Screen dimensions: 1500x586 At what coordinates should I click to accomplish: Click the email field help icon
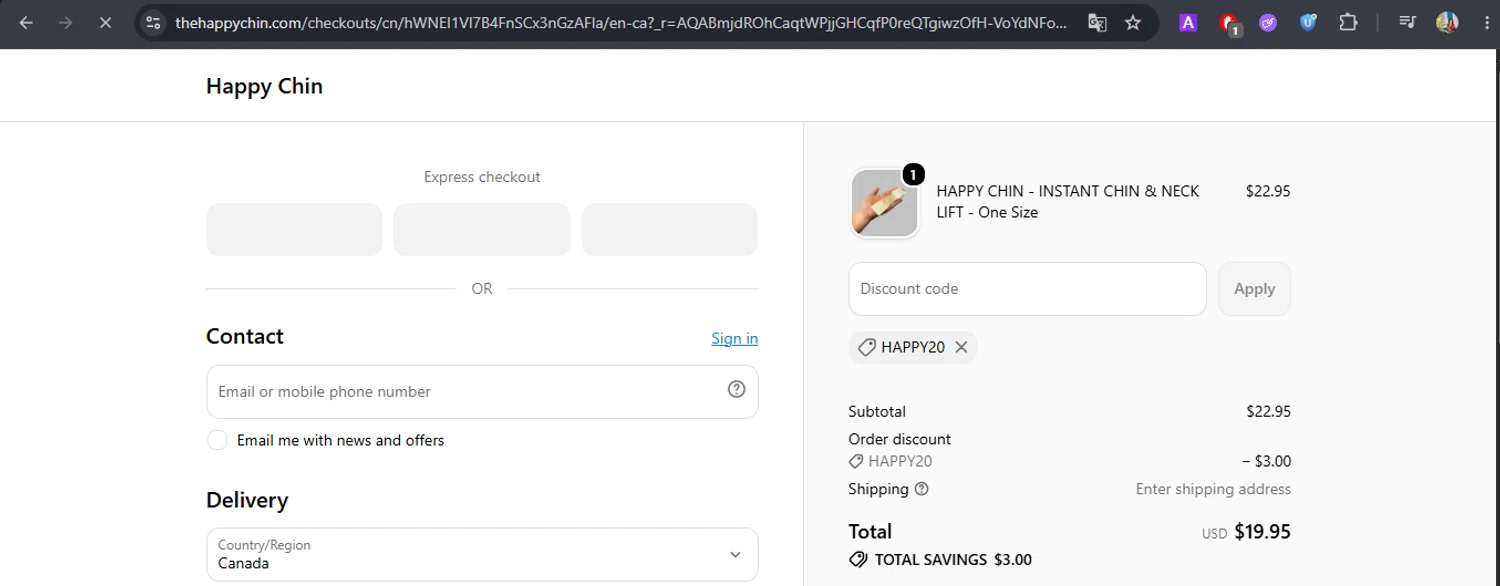click(736, 390)
